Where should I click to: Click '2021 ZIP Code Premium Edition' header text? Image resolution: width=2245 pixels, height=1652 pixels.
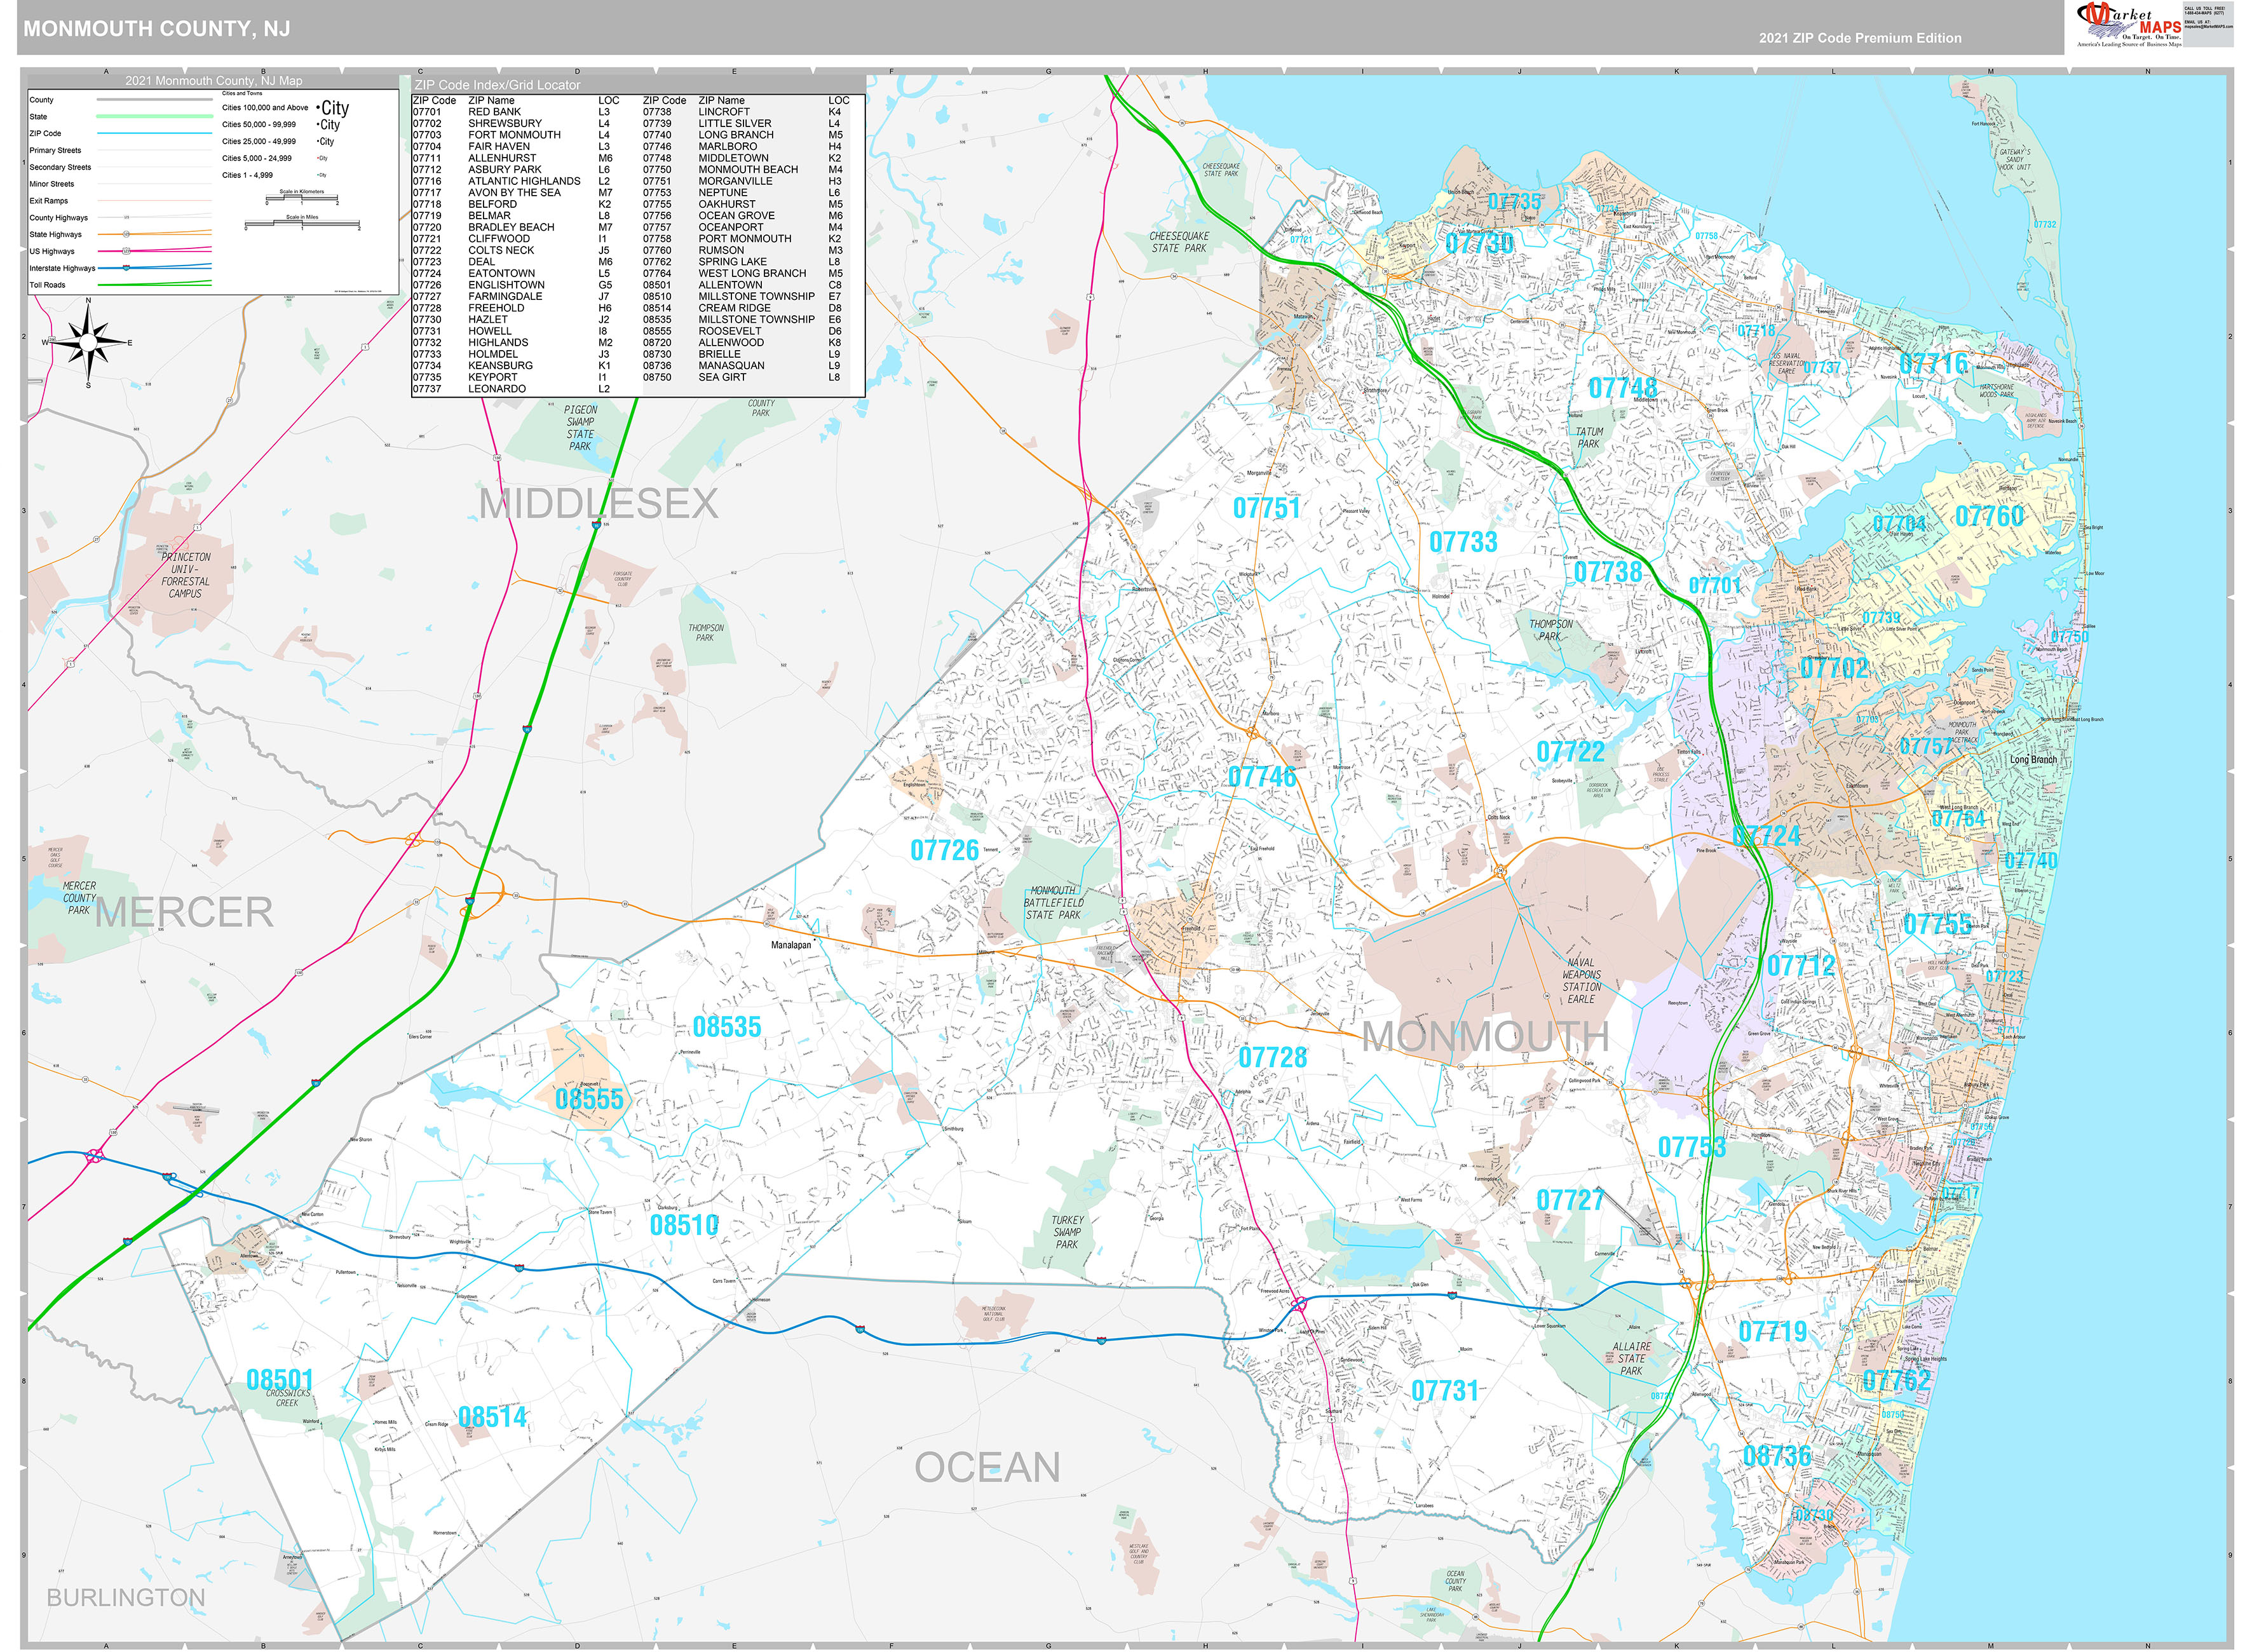point(1860,38)
